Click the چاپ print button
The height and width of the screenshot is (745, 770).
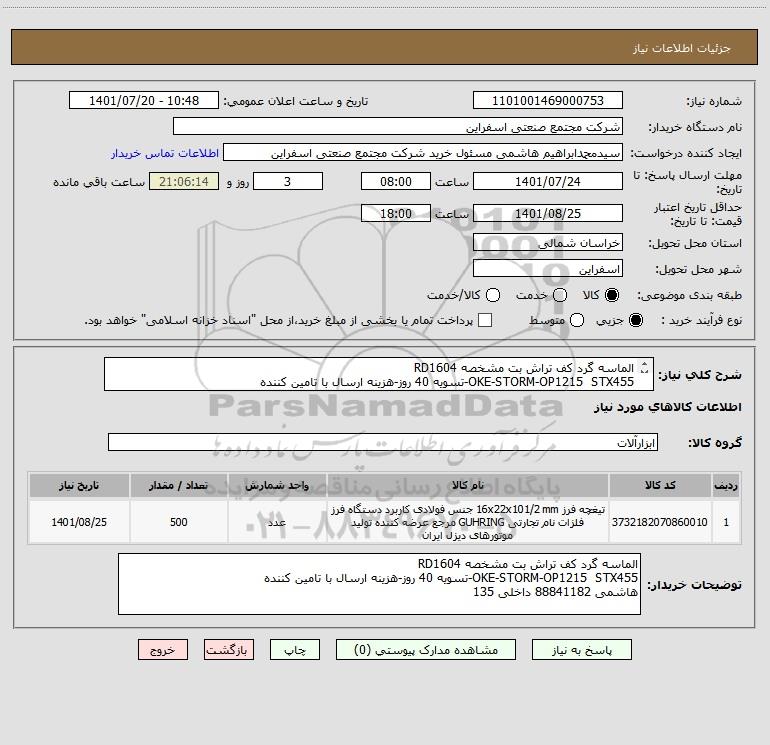tap(295, 650)
